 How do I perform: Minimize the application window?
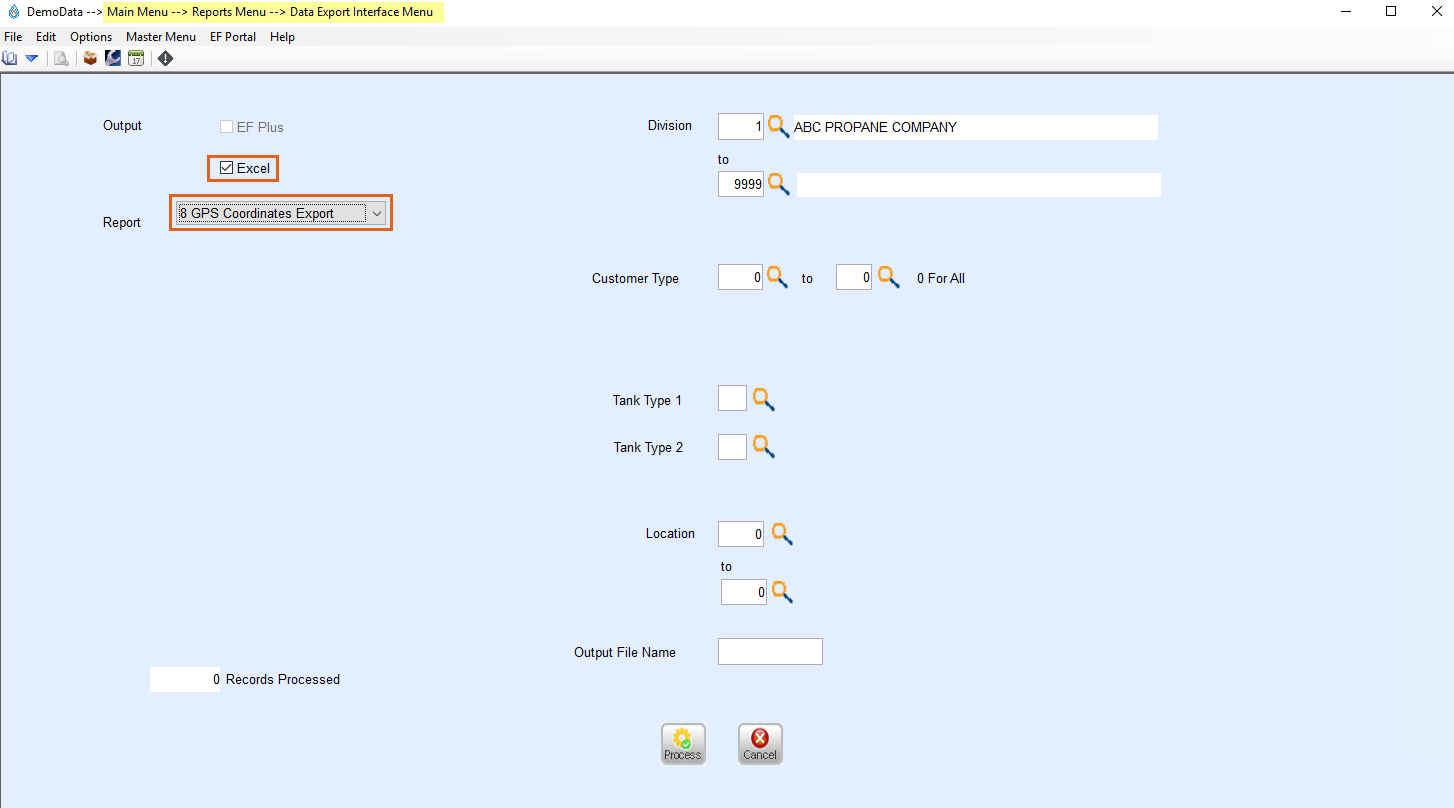click(1345, 11)
